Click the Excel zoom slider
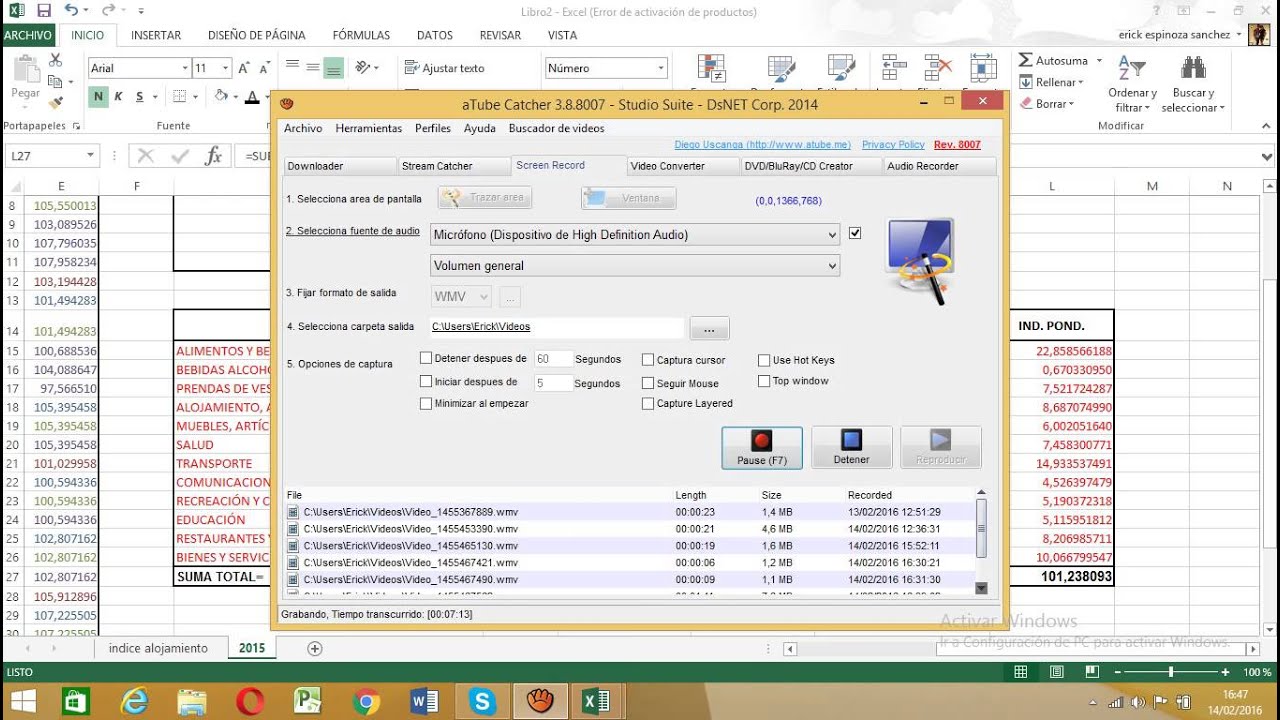1280x720 pixels. [1170, 672]
